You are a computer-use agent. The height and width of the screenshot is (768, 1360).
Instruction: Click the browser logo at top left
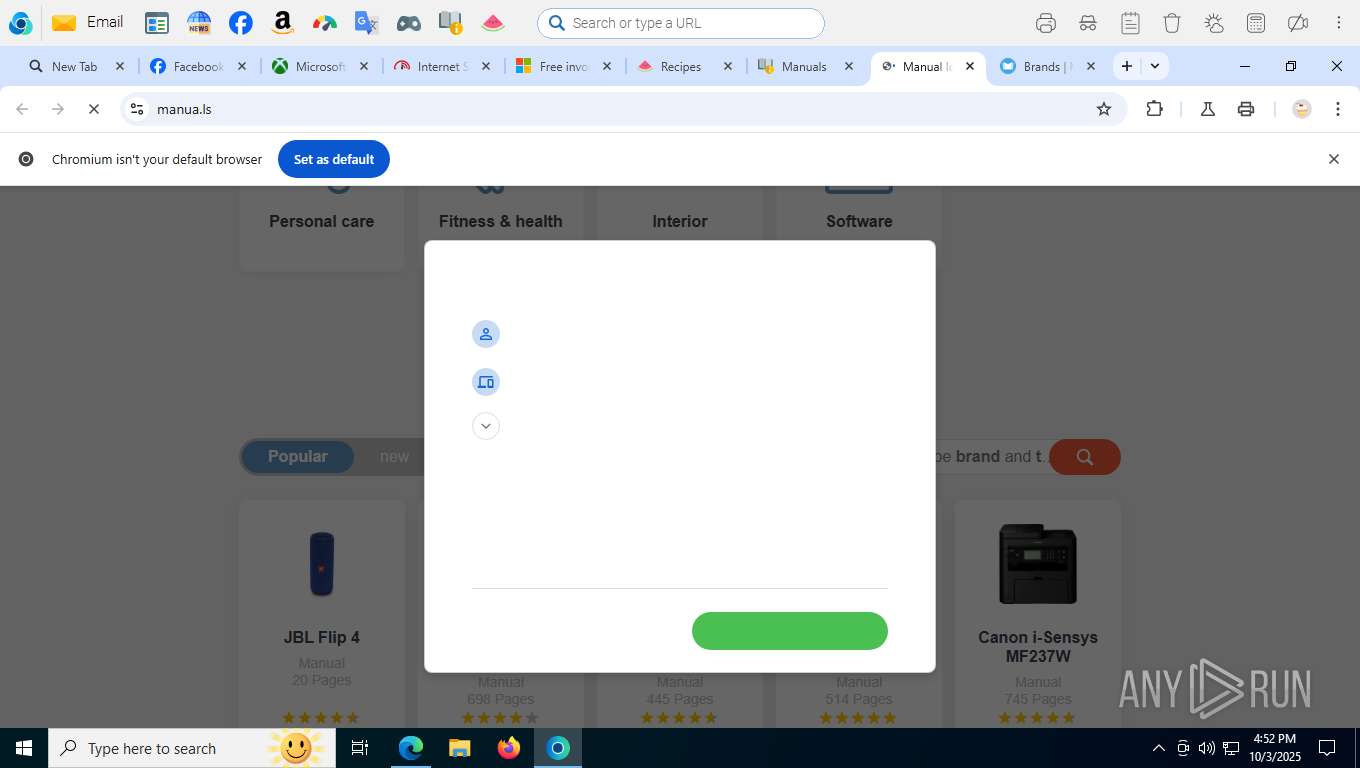pos(20,23)
